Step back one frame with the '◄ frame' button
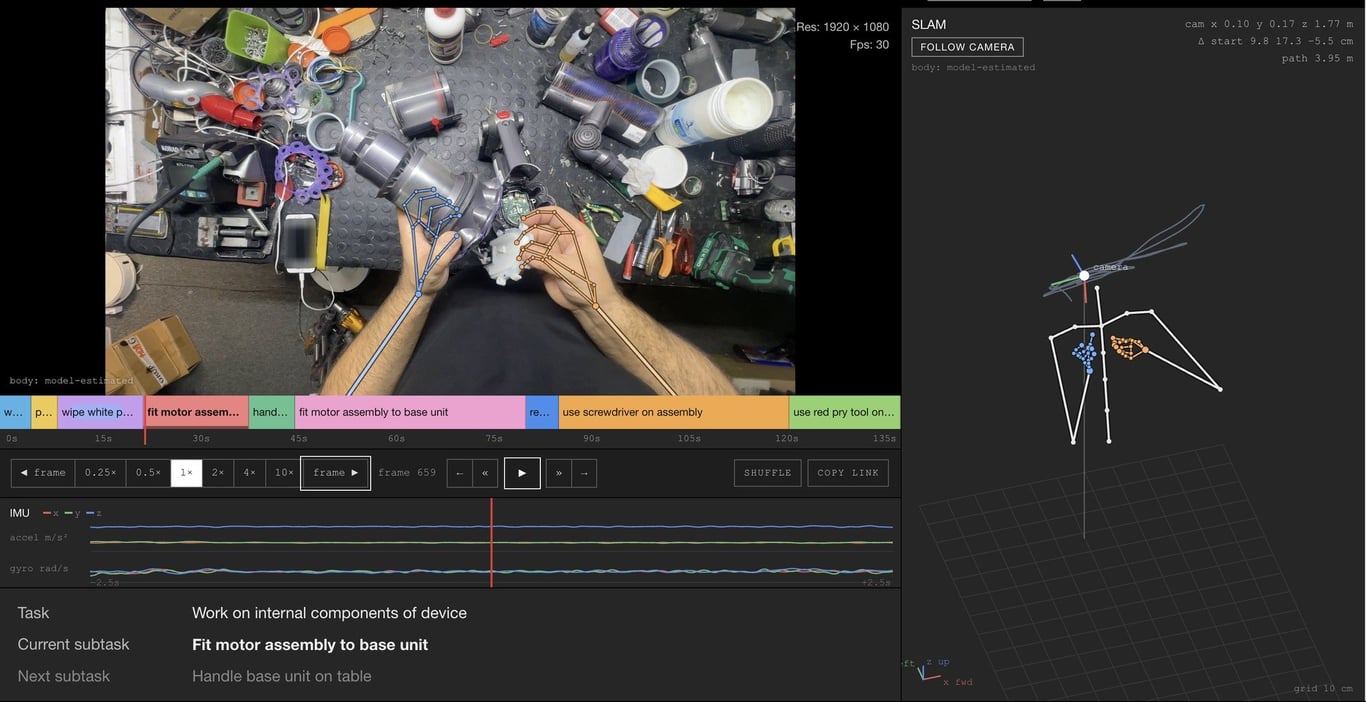Image resolution: width=1366 pixels, height=702 pixels. click(x=43, y=473)
